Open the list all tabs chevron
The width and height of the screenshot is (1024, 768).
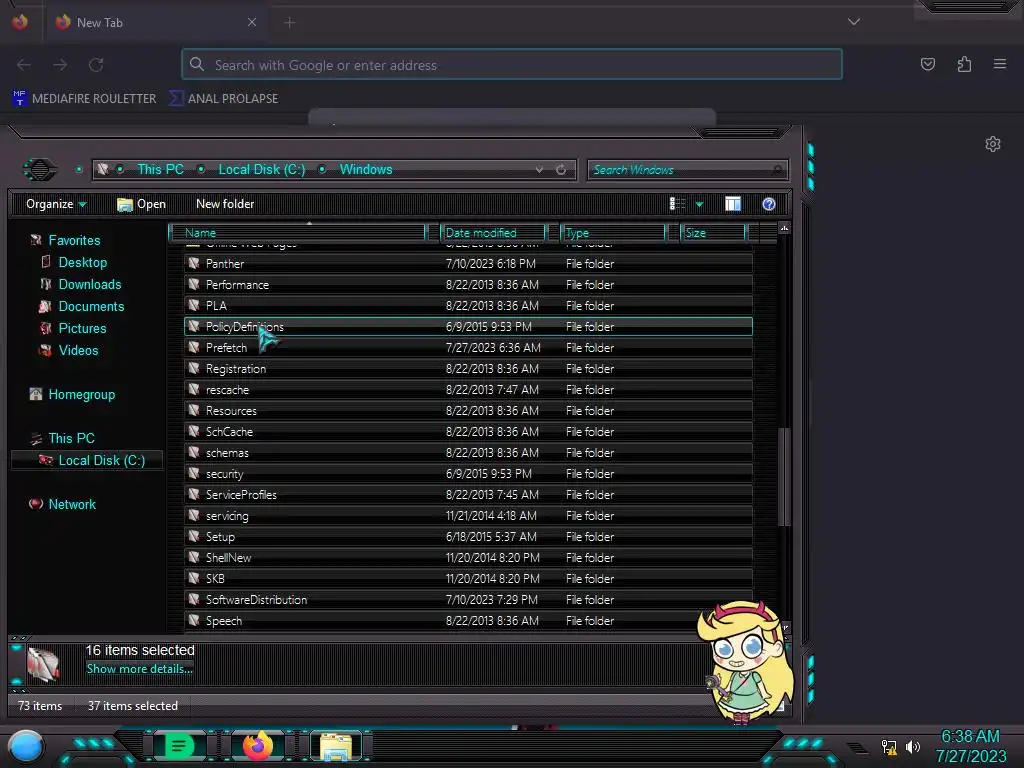(854, 22)
